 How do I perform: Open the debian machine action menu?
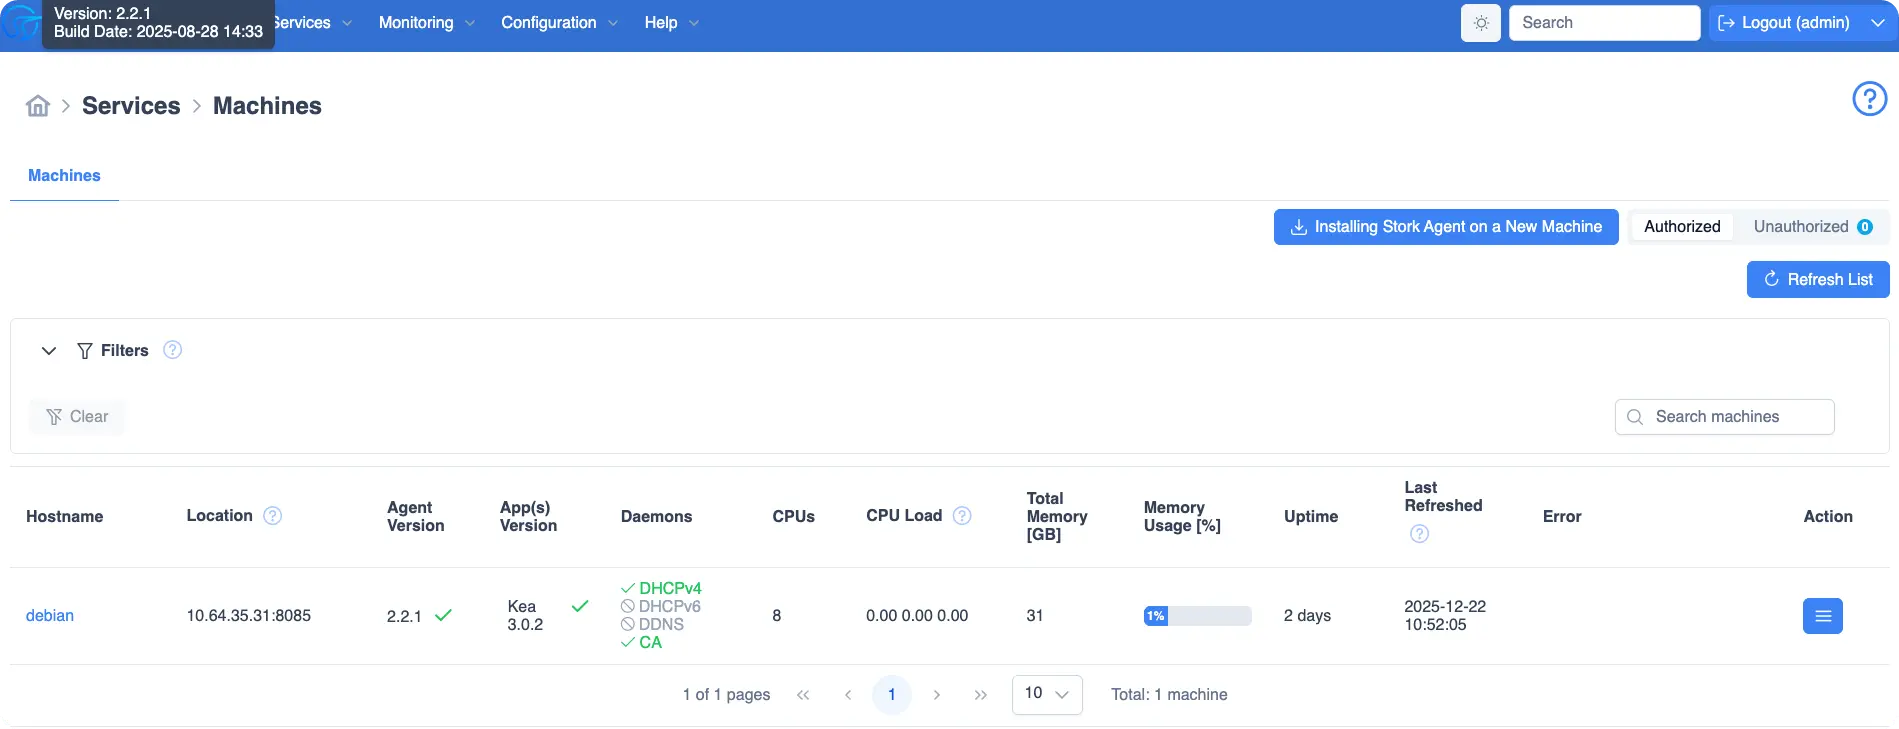[x=1822, y=616]
